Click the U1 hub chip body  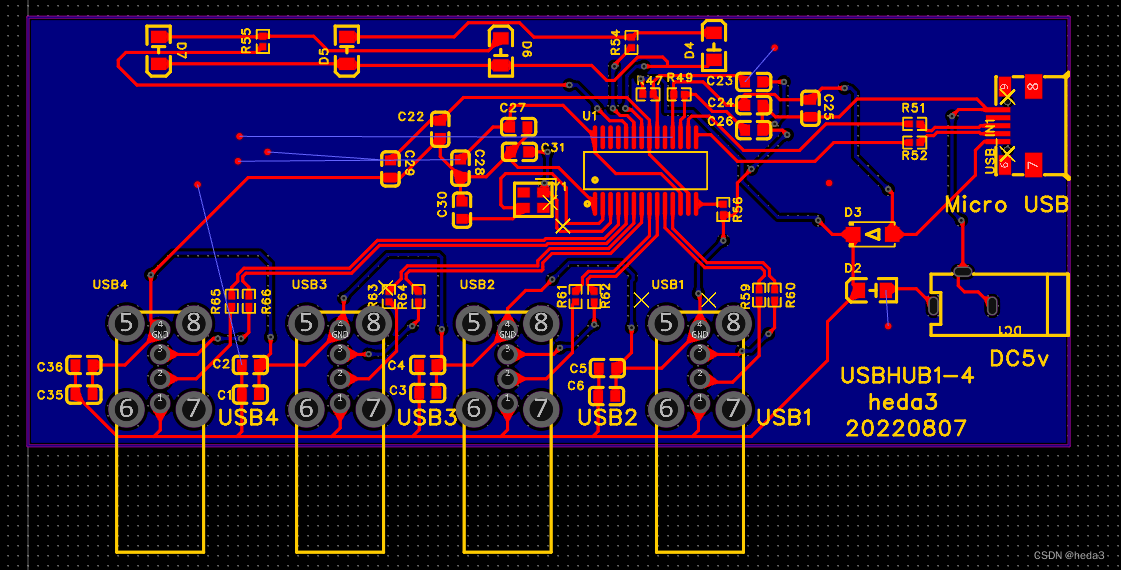(x=646, y=171)
